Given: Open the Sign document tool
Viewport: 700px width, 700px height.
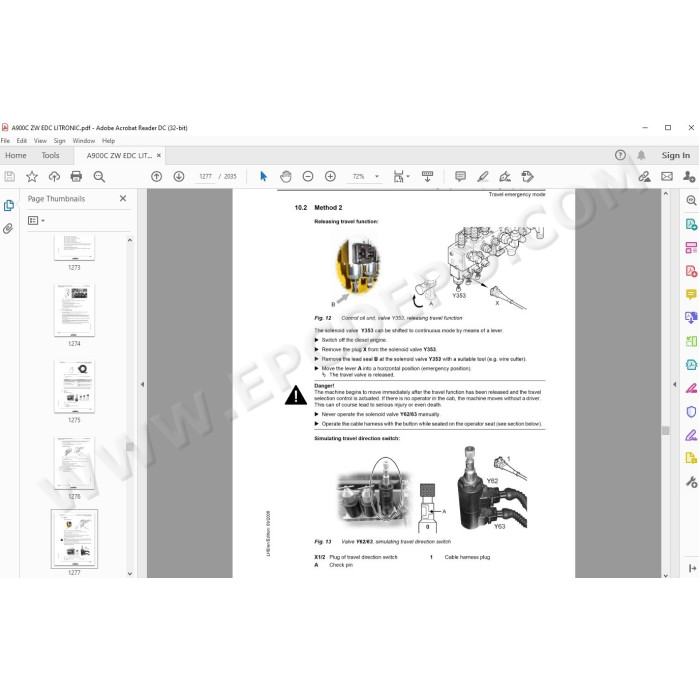Looking at the screenshot, I should [505, 176].
